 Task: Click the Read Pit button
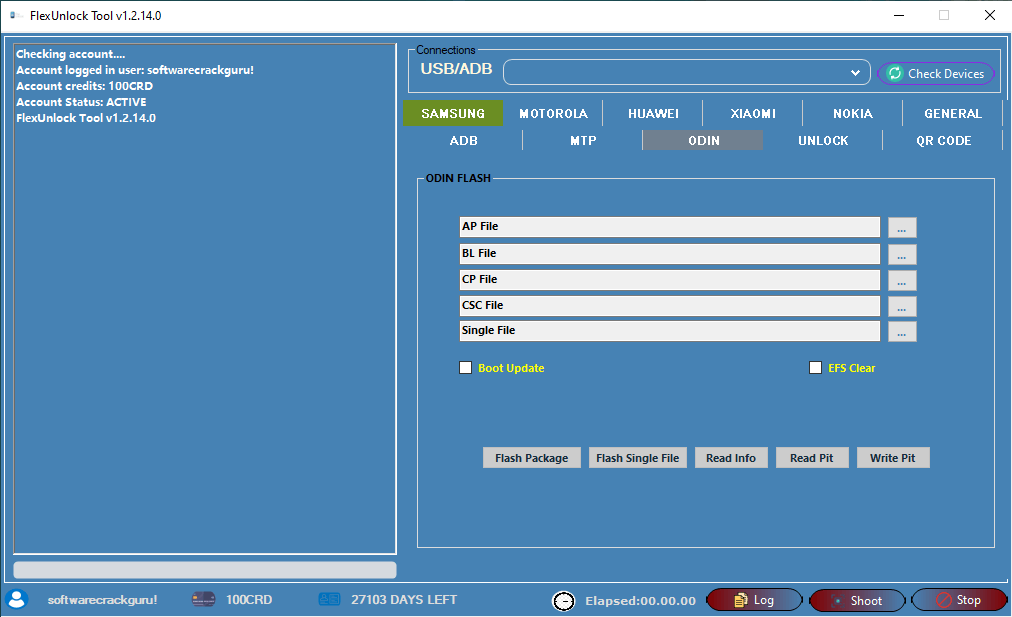tap(811, 458)
